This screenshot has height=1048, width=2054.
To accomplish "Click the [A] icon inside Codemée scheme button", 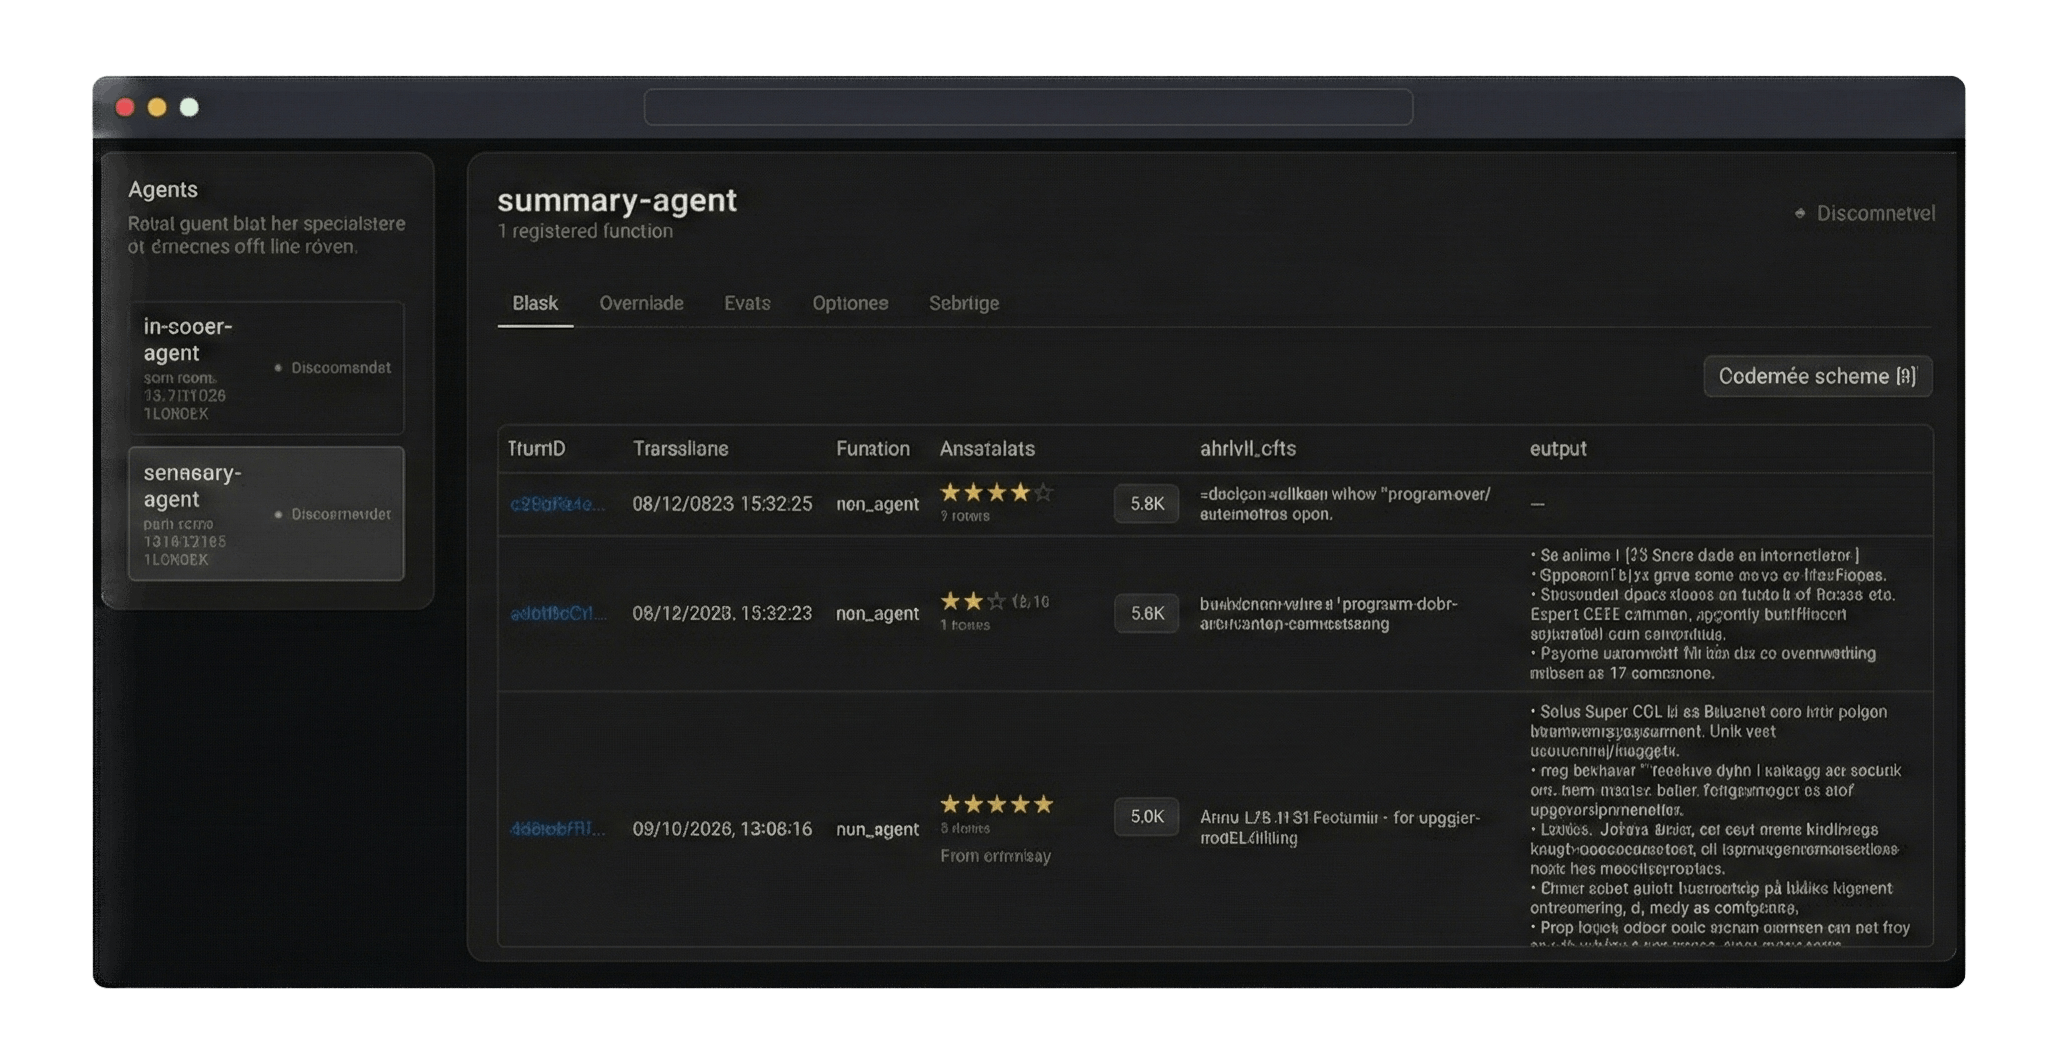I will click(1907, 376).
